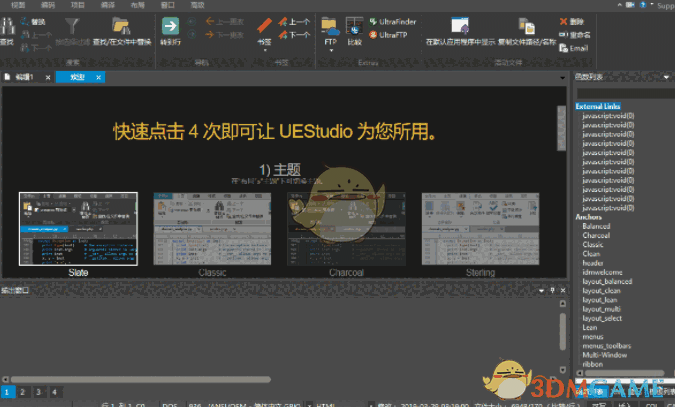Click the orange Bookmark icon
The width and height of the screenshot is (675, 407).
click(264, 26)
